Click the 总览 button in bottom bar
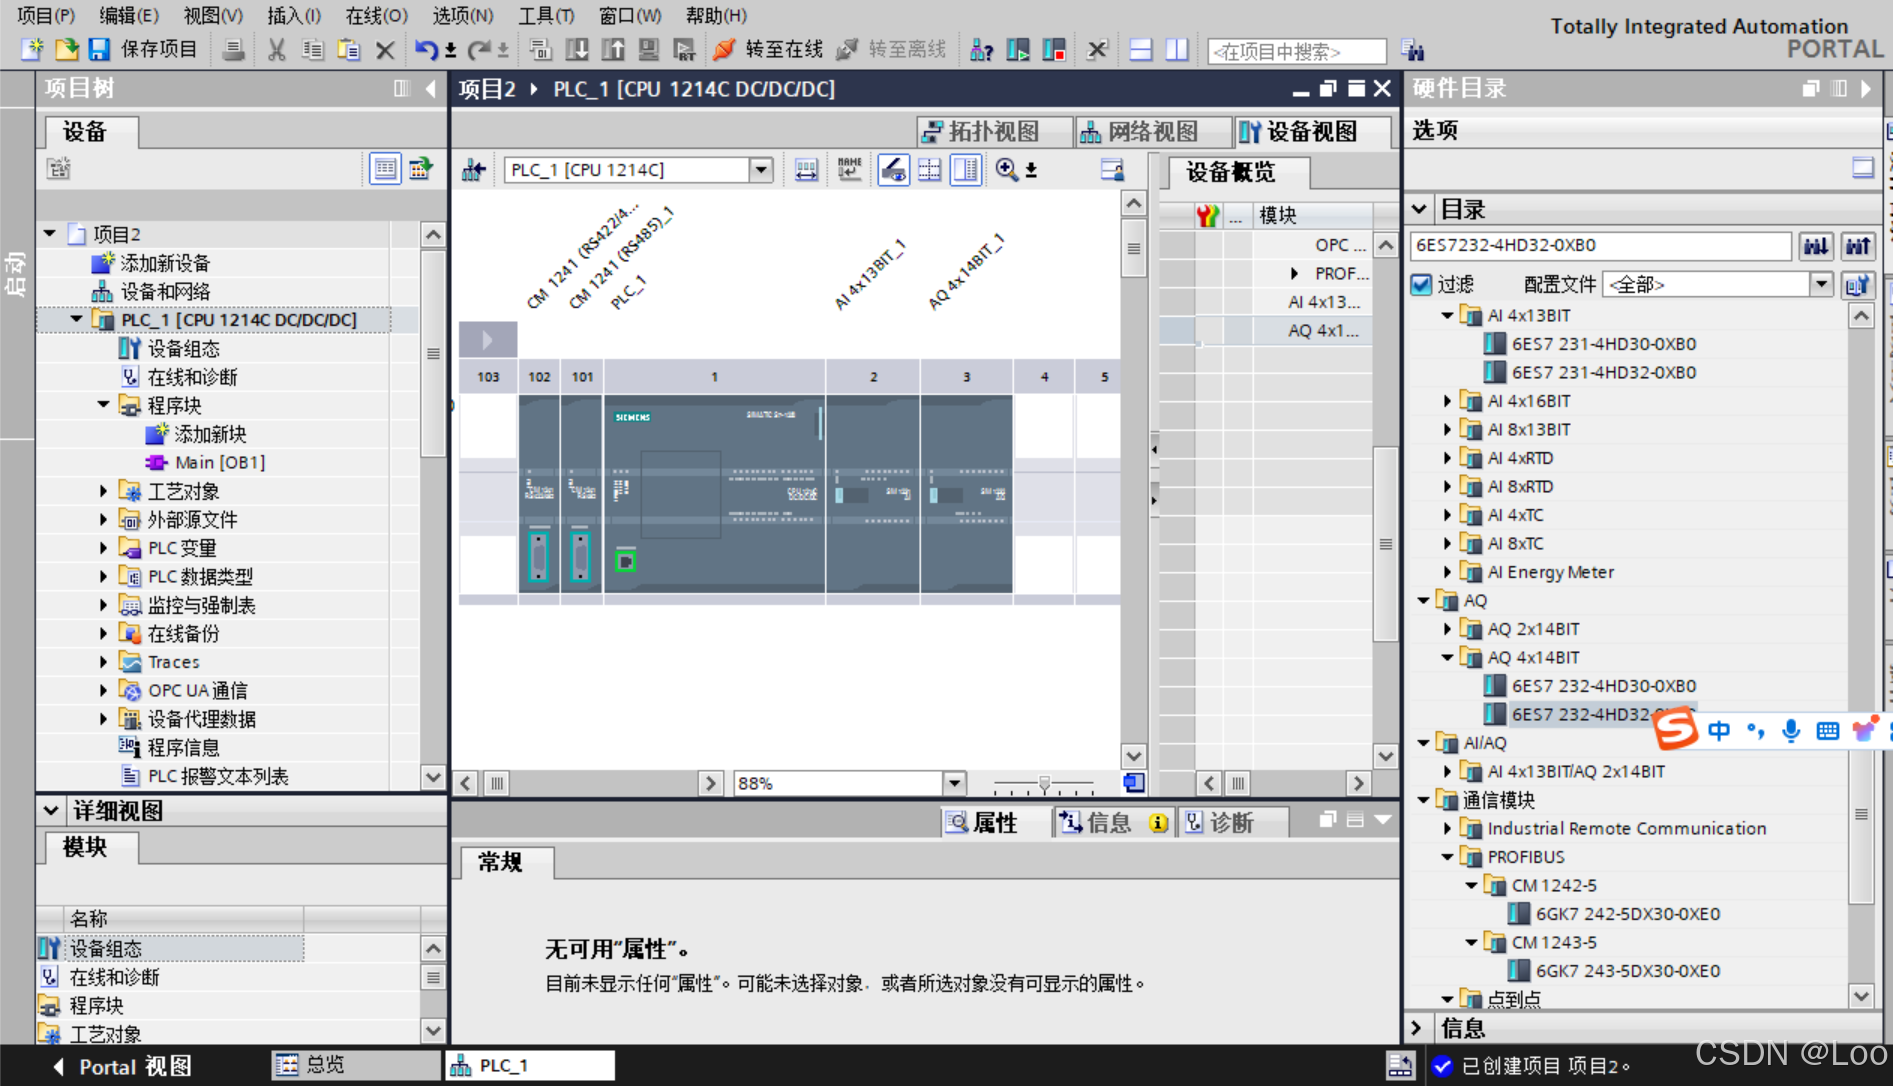The image size is (1893, 1086). (356, 1065)
